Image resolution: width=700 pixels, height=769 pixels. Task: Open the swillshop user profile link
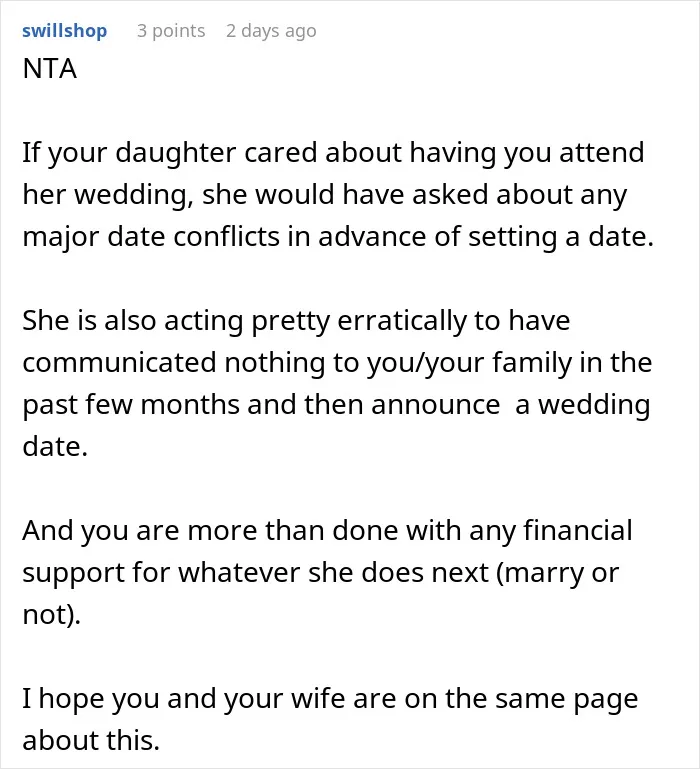pos(64,30)
